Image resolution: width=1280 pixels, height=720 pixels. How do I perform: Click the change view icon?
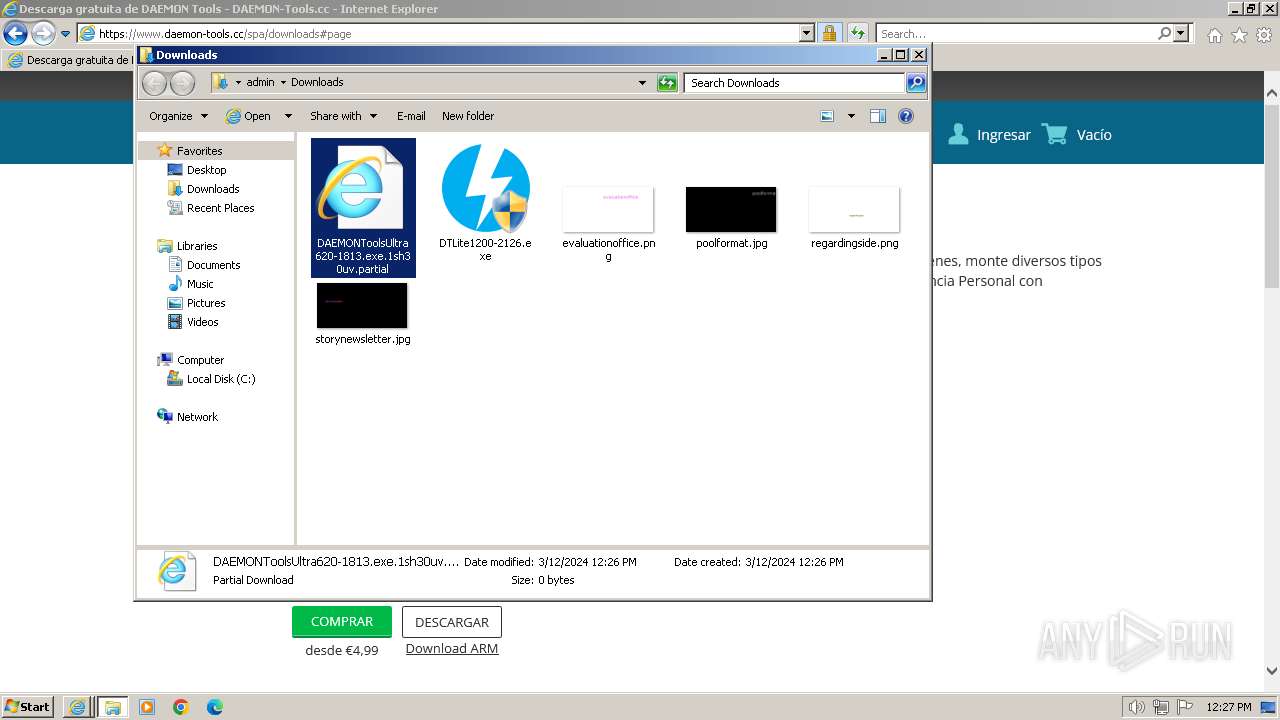[827, 116]
